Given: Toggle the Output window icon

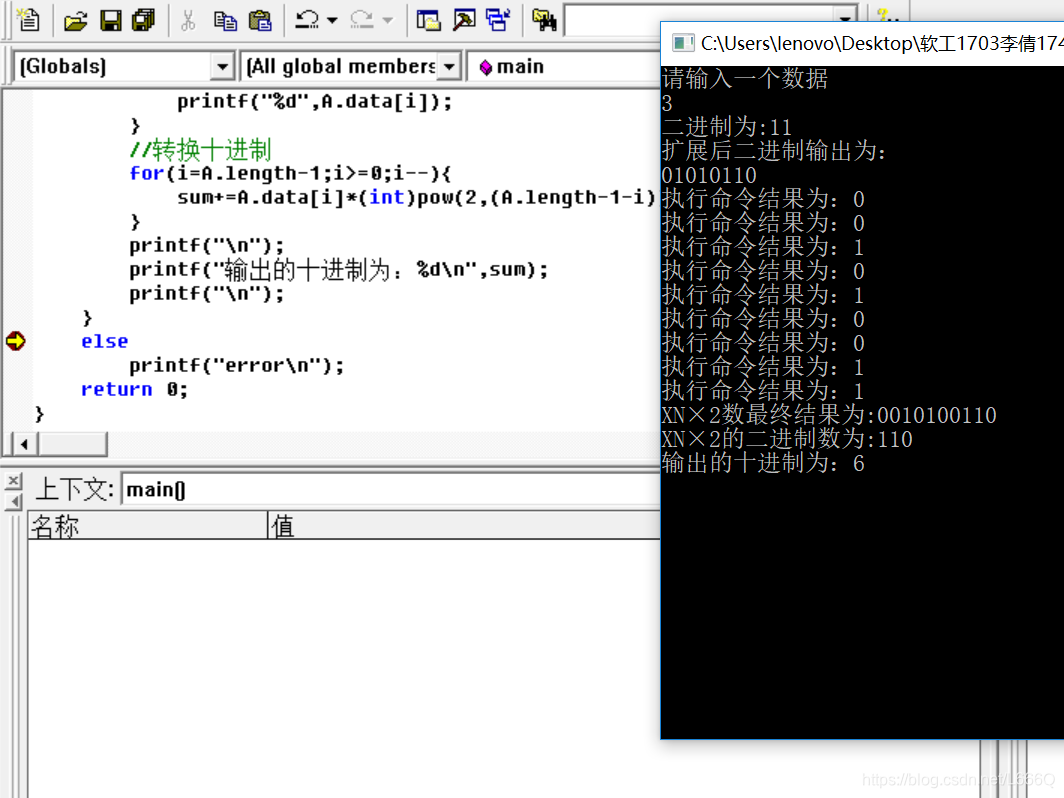Looking at the screenshot, I should click(464, 20).
